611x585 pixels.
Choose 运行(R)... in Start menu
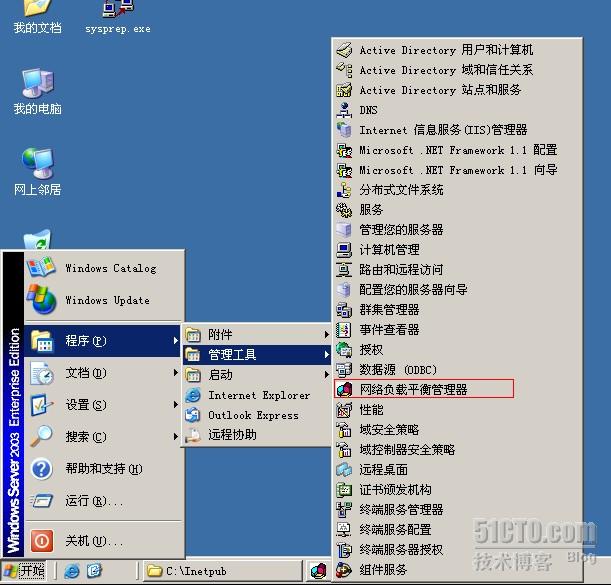tap(103, 501)
